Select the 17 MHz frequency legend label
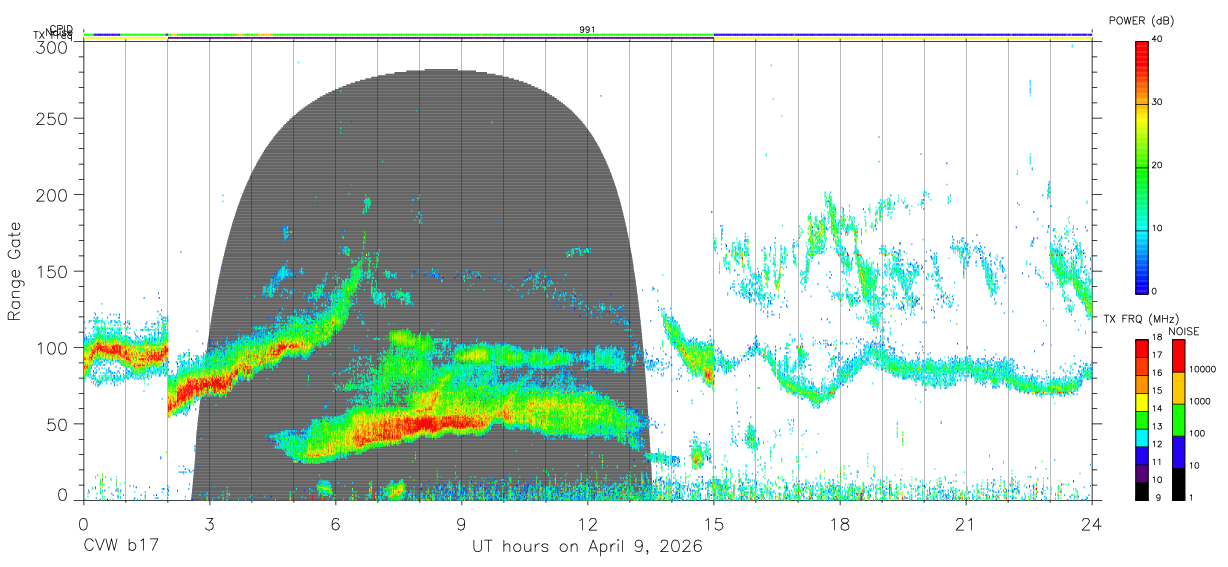Viewport: 1228px width, 567px height. pyautogui.click(x=1157, y=355)
